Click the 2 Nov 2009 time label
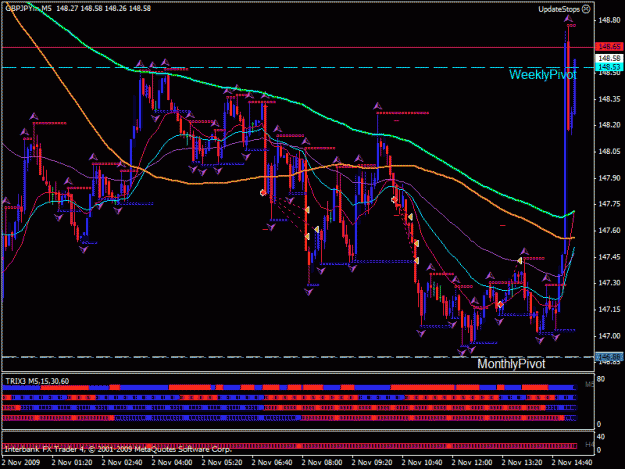This screenshot has width=625, height=469. click(21, 463)
